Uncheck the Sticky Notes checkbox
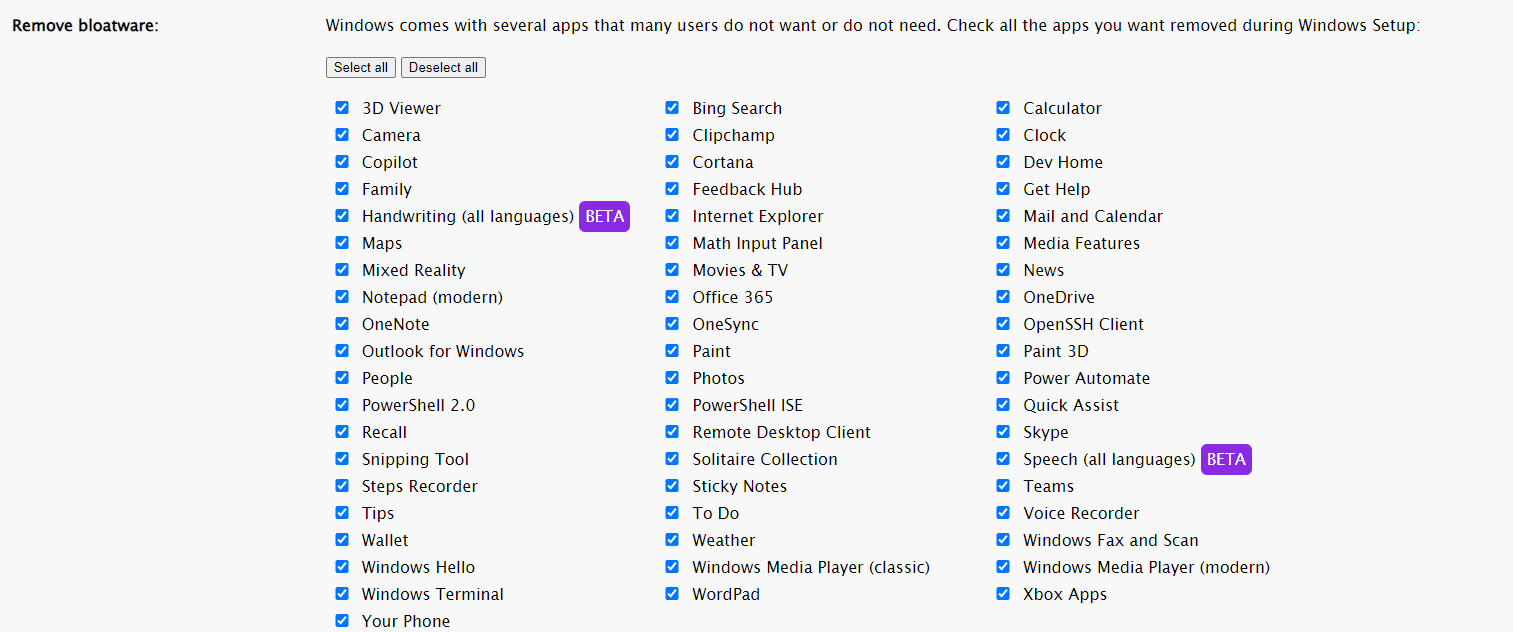Image resolution: width=1513 pixels, height=632 pixels. (x=672, y=486)
